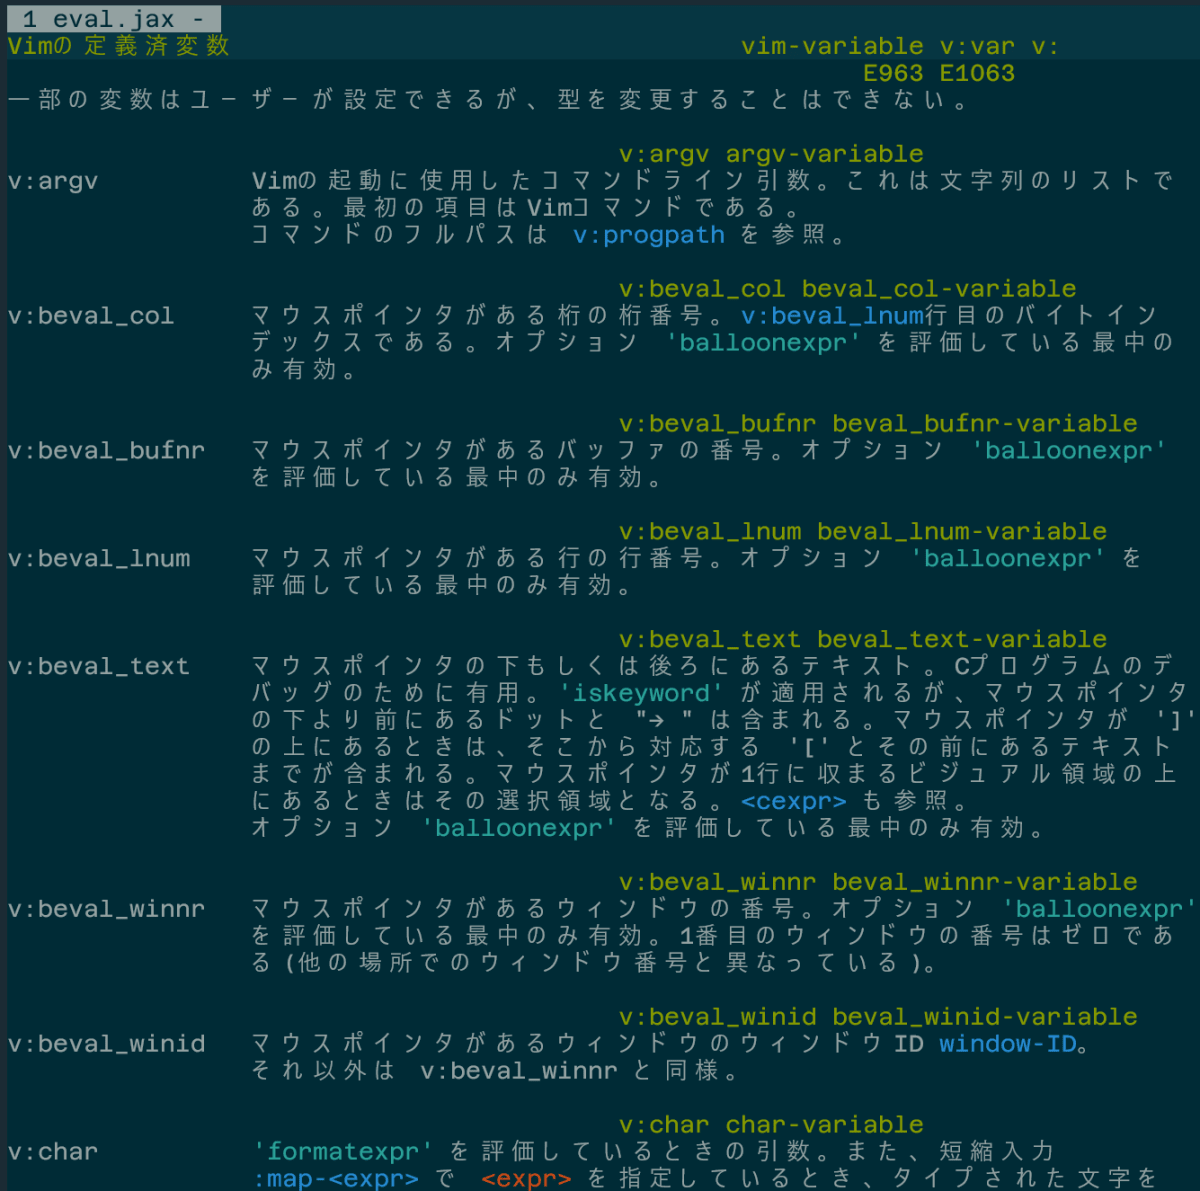Click the v:beval_col entry in left column
This screenshot has height=1191, width=1200.
point(91,316)
